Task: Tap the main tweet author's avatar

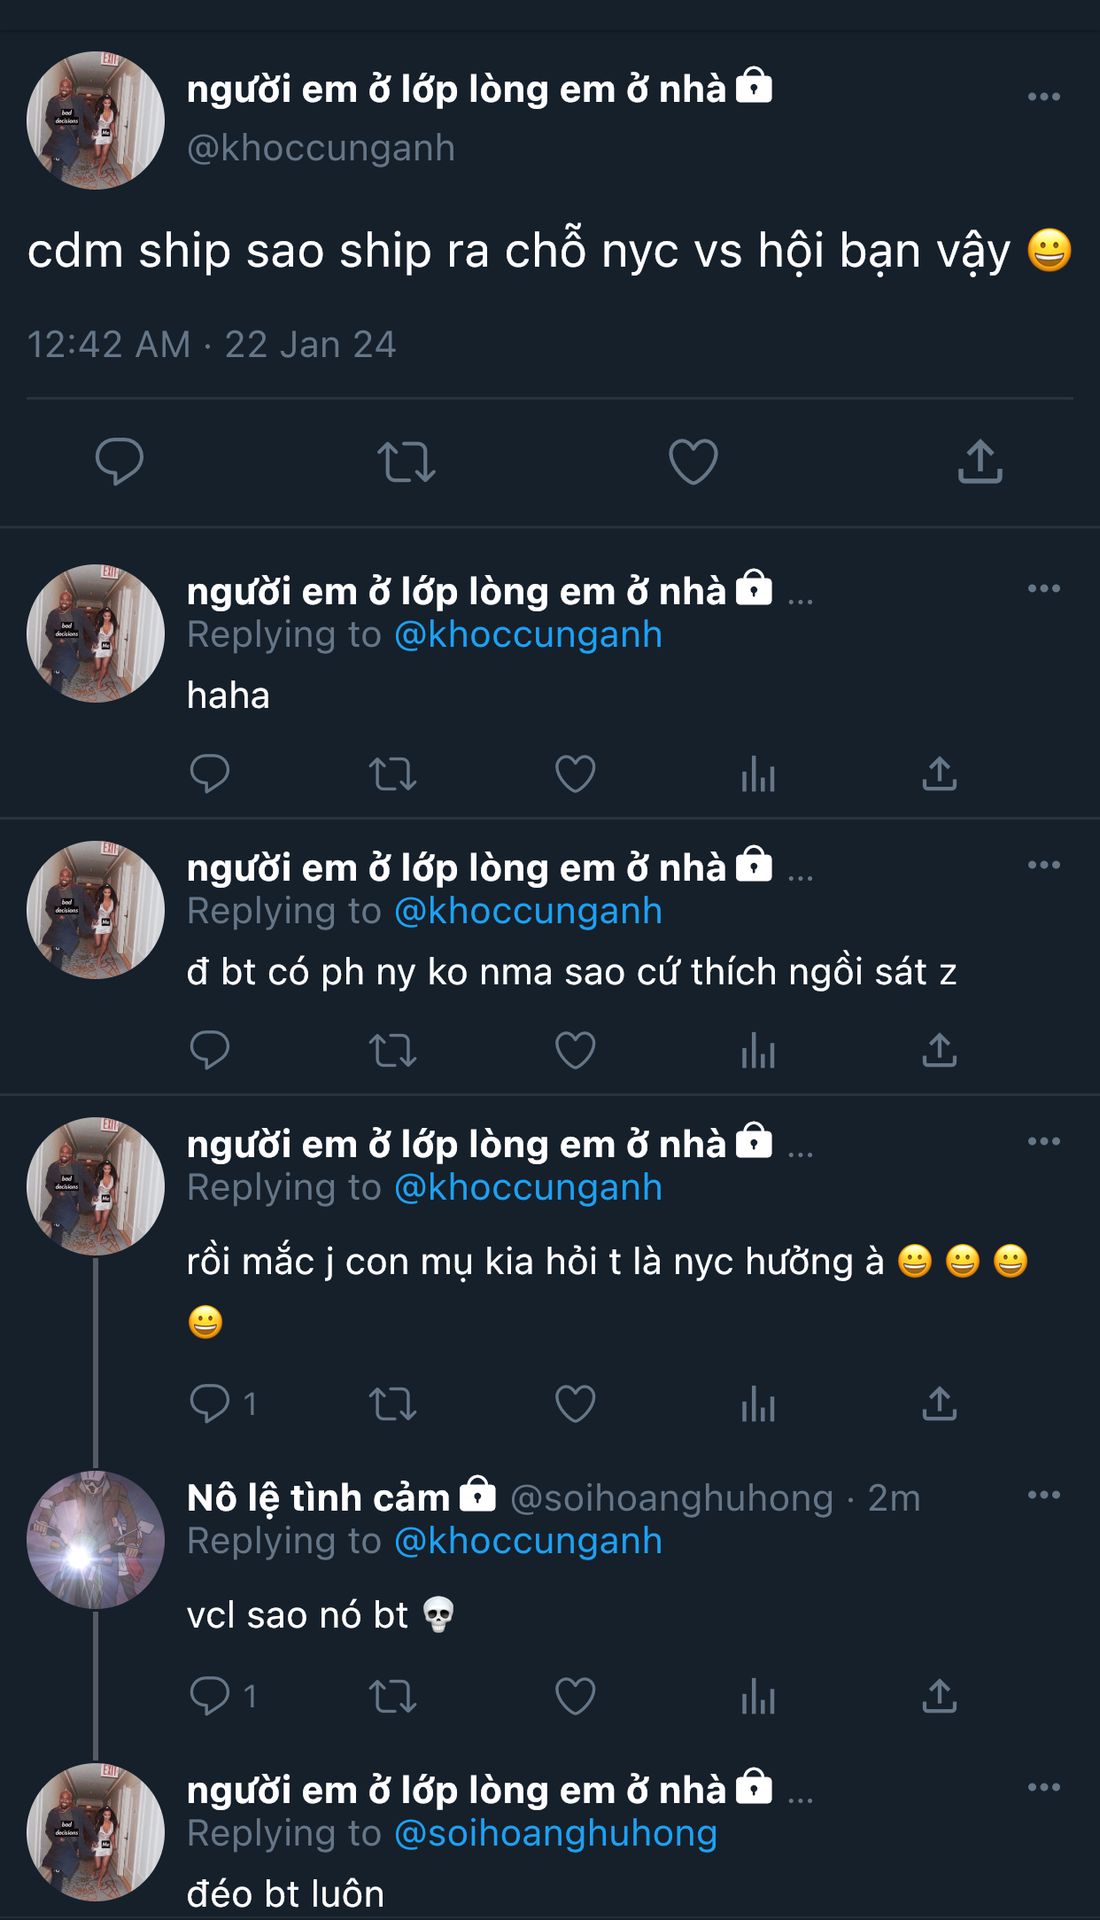Action: pyautogui.click(x=95, y=120)
